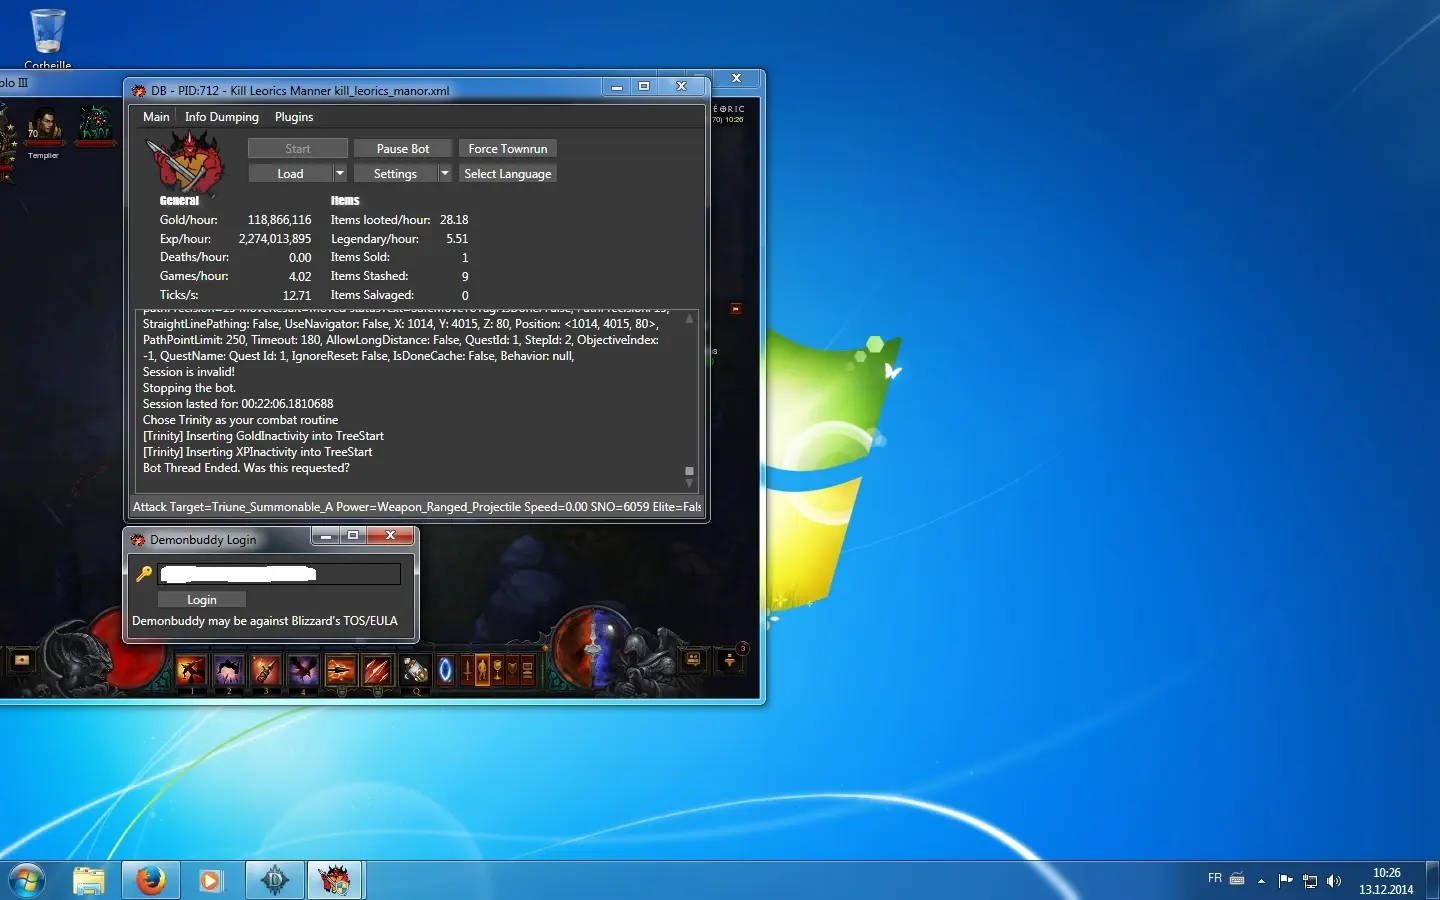Click the Gold/hour value 118,866,116
The height and width of the screenshot is (900, 1440).
coord(280,220)
